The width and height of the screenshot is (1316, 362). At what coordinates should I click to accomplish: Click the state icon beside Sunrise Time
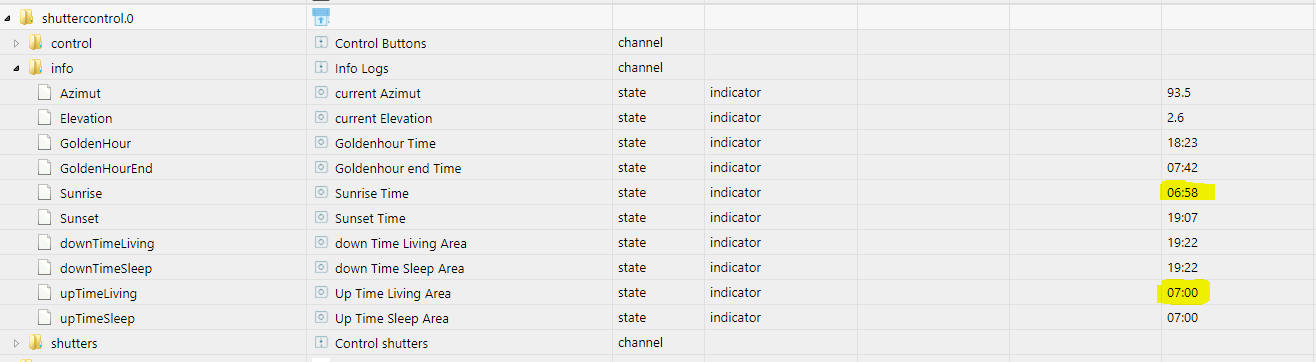[321, 193]
